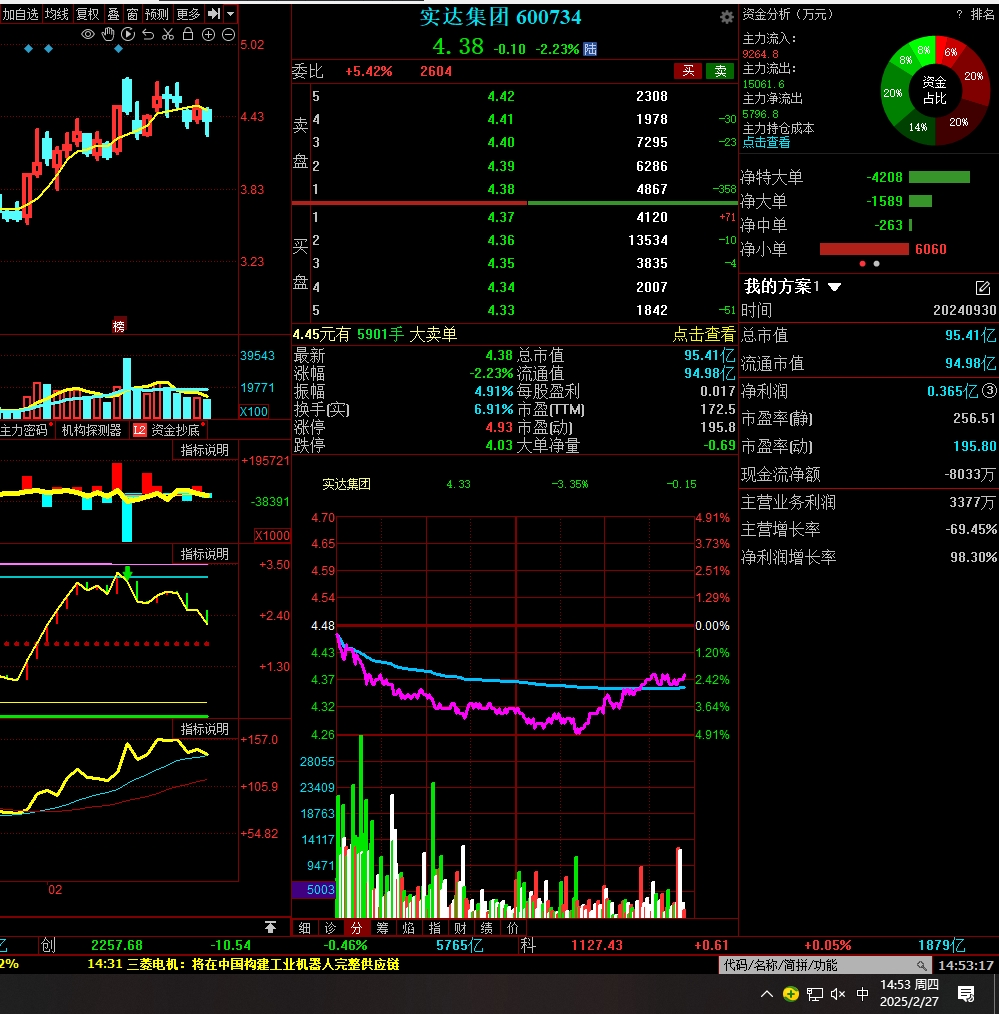Select the 机构探测器 indicator tab
Screen dimensions: 999x1014
pos(91,430)
